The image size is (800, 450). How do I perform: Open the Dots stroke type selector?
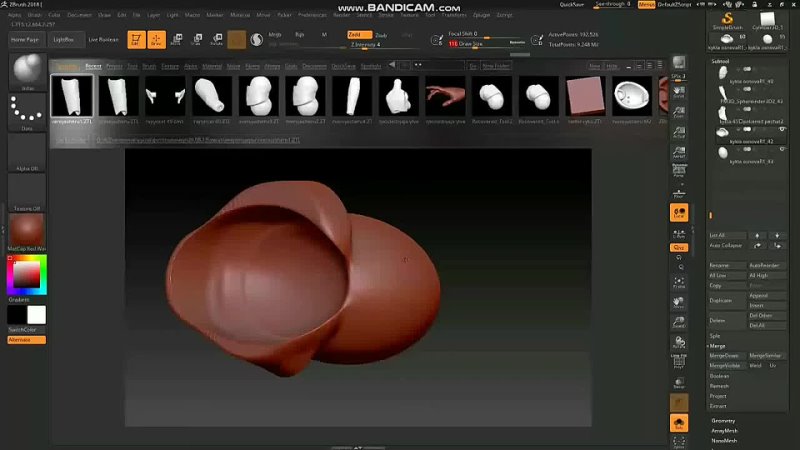coord(28,112)
